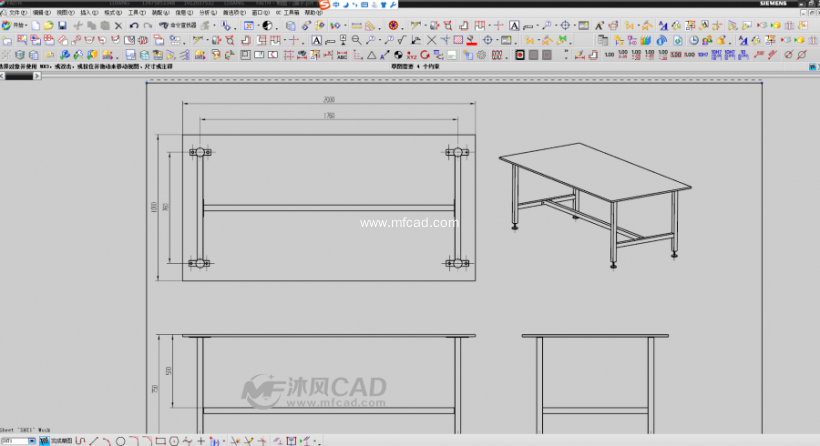
Task: Open the 命令查找器 command finder
Action: pos(178,25)
